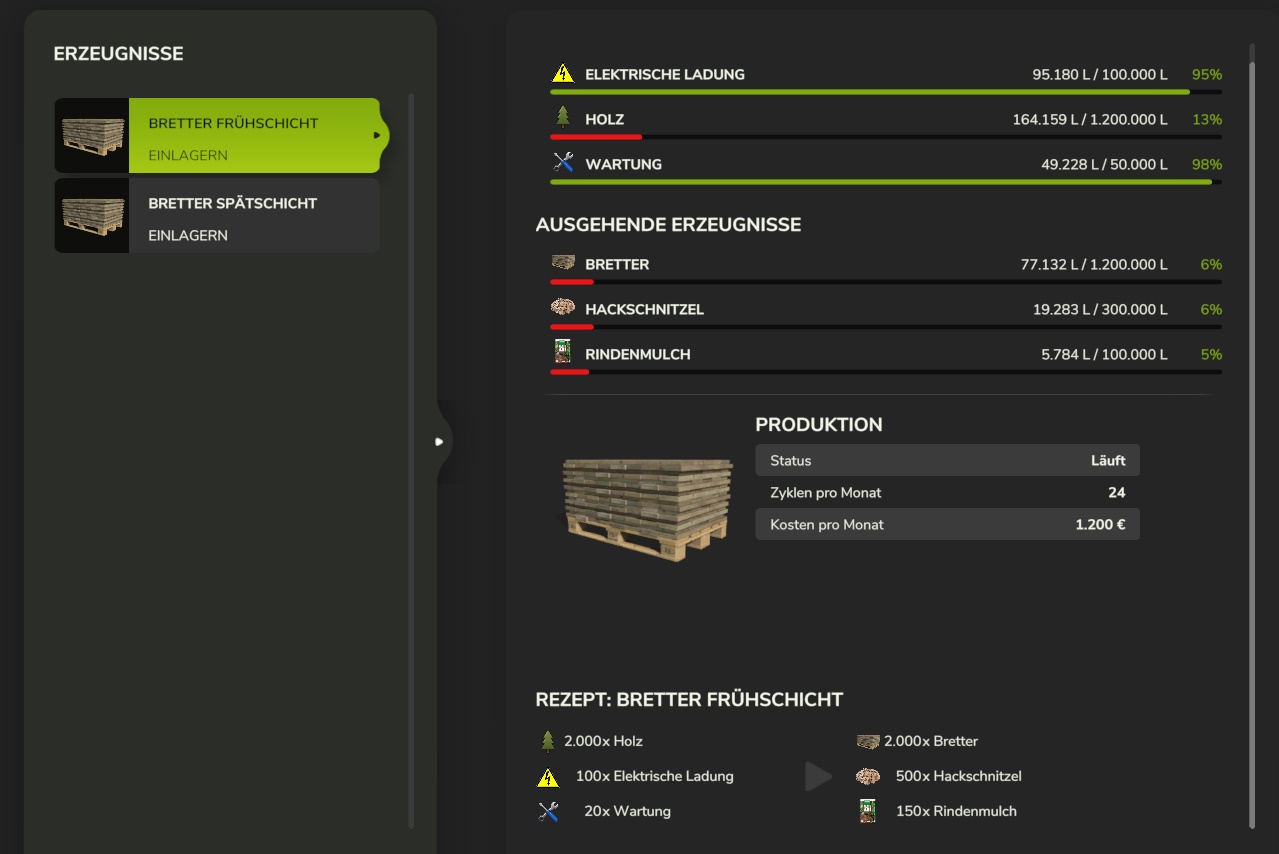The image size is (1279, 854).
Task: Click the Holz fill level bar
Action: pyautogui.click(x=885, y=137)
